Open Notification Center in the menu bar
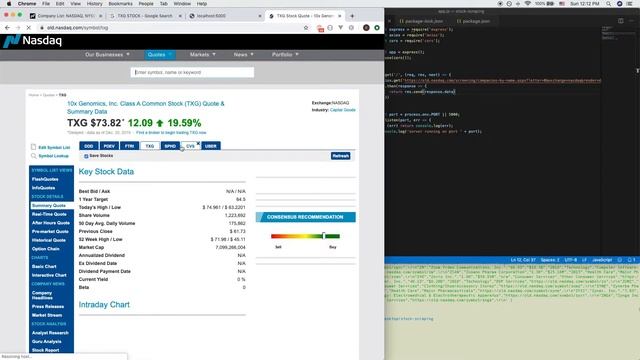This screenshot has width=640, height=360. [630, 4]
